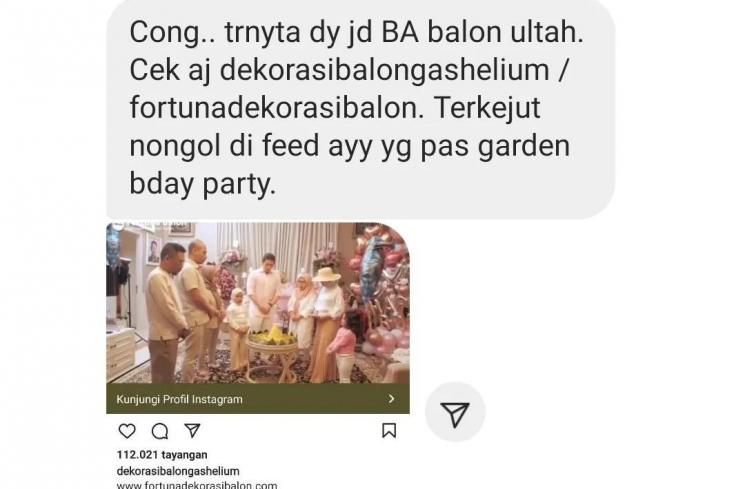Select the message bubble starting with Cong..
Screen dimensions: 745x489
click(x=360, y=108)
